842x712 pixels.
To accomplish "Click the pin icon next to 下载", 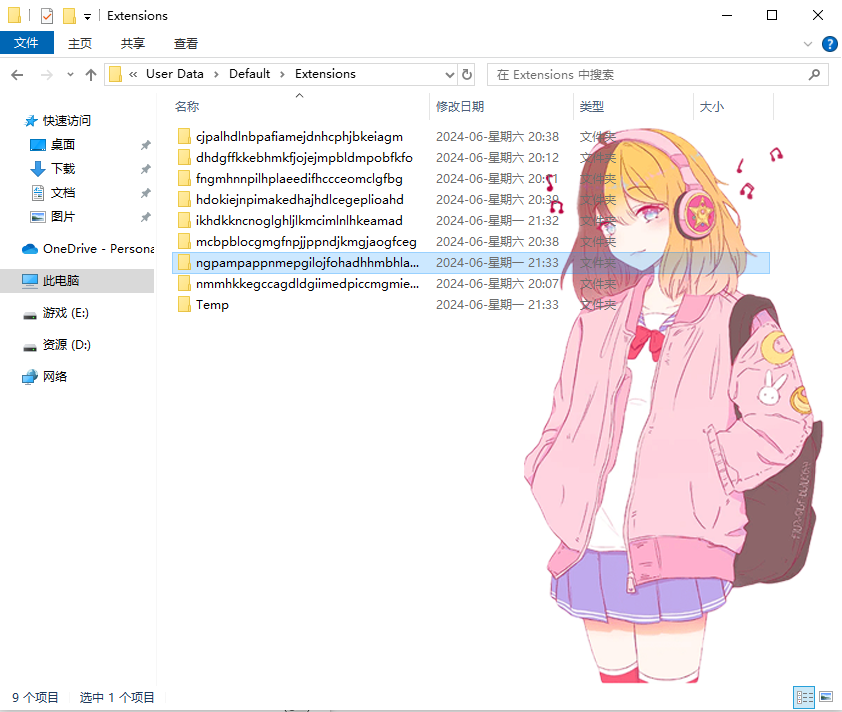I will tap(146, 169).
